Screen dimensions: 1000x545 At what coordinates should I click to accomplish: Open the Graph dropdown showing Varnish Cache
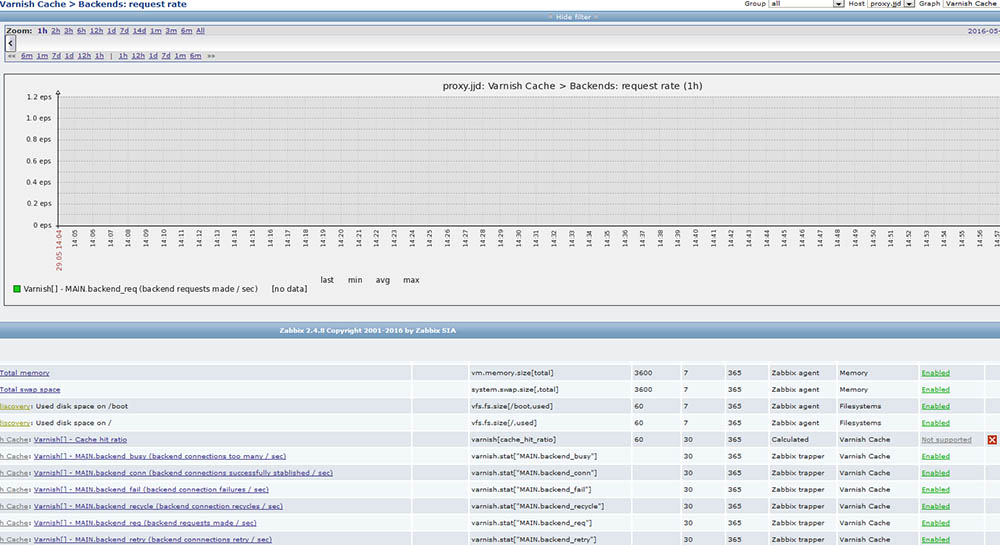tap(971, 4)
